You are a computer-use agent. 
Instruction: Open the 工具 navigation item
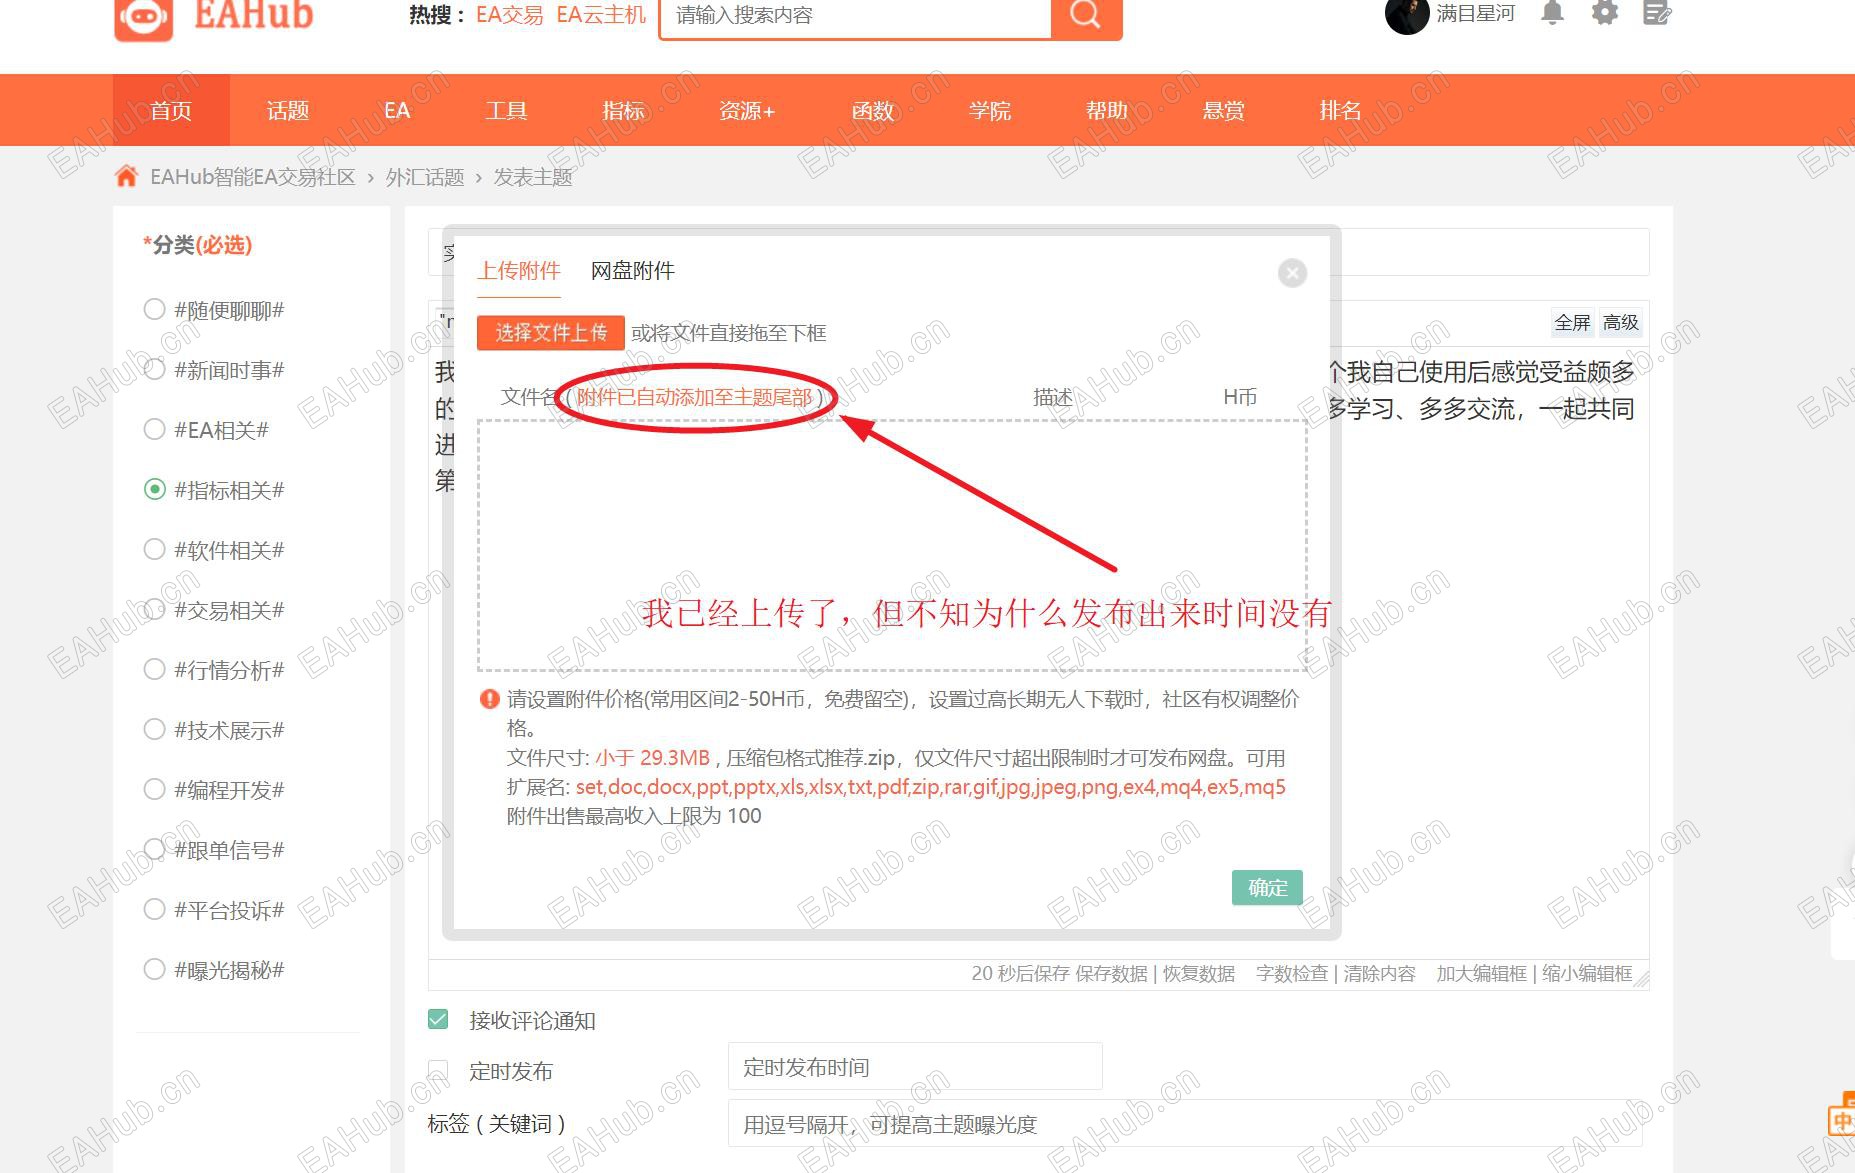pyautogui.click(x=506, y=110)
